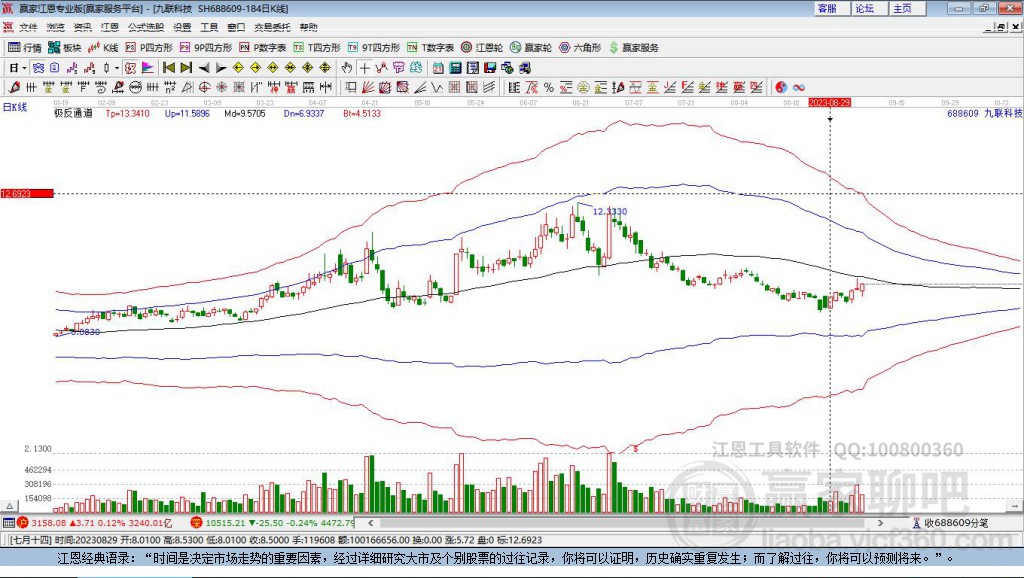
Task: Click the yin-yang taiji icon
Action: [x=781, y=87]
